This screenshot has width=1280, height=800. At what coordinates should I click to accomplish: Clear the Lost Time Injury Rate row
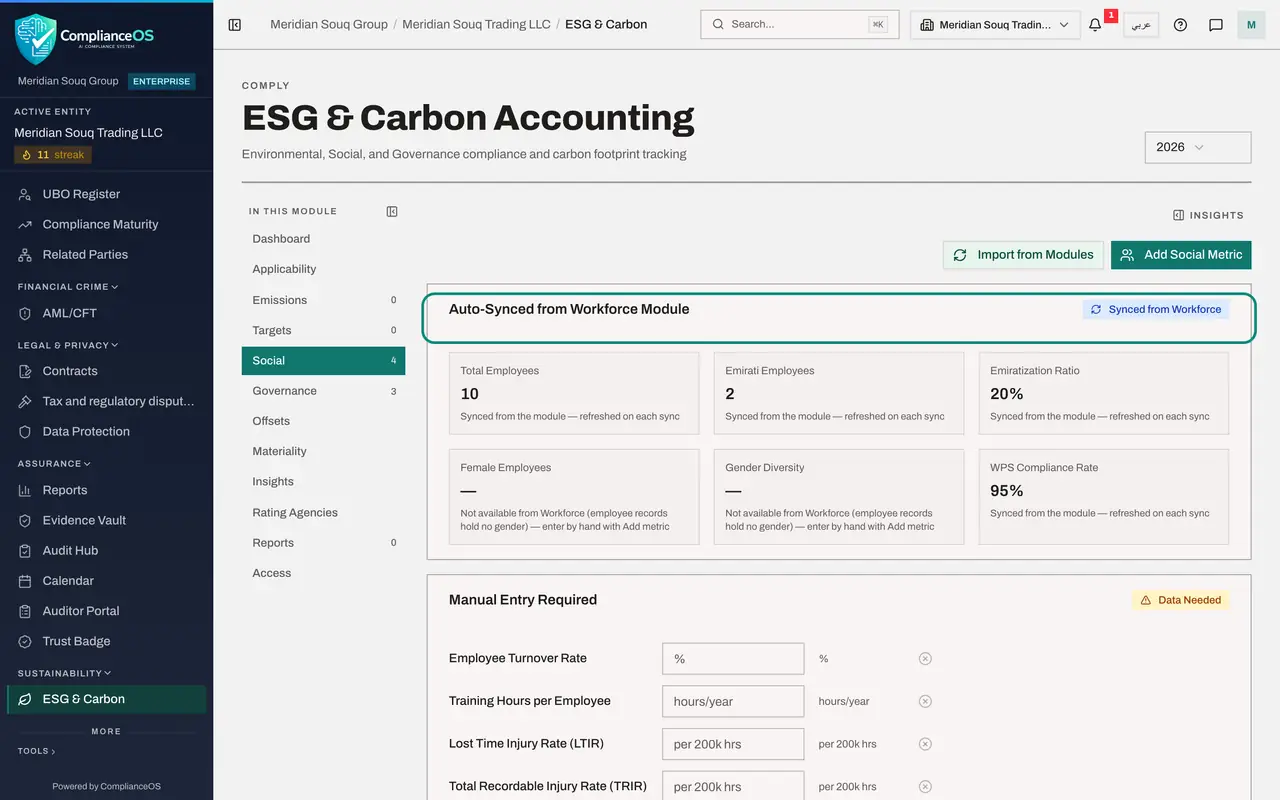[x=925, y=744]
